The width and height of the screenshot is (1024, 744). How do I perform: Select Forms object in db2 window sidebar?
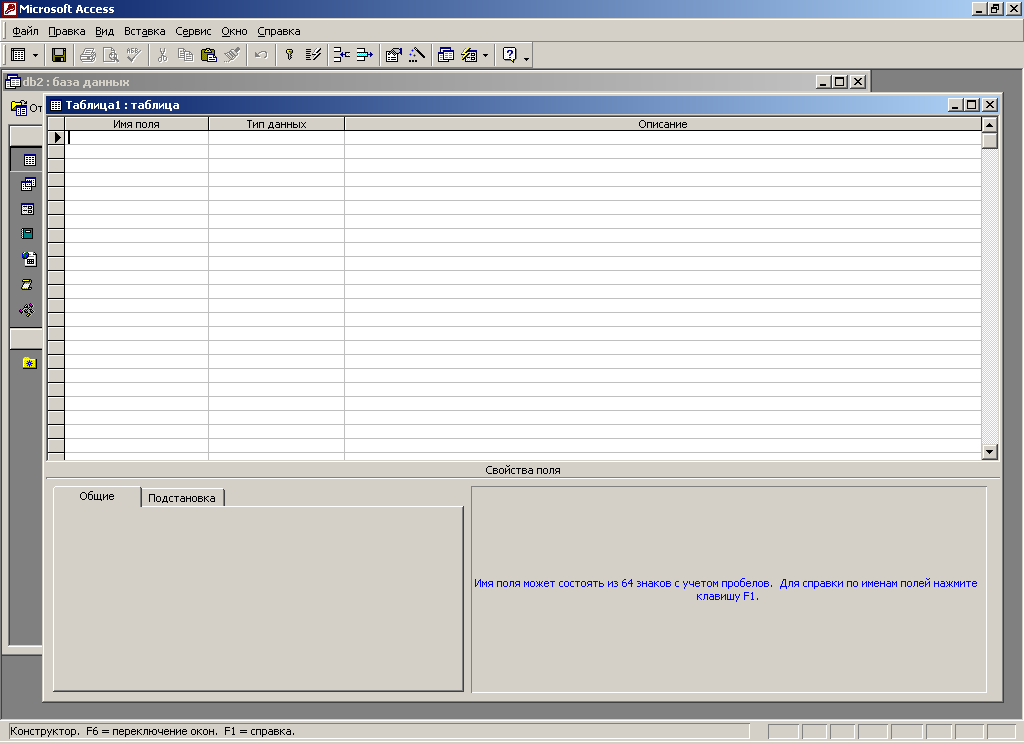point(27,210)
